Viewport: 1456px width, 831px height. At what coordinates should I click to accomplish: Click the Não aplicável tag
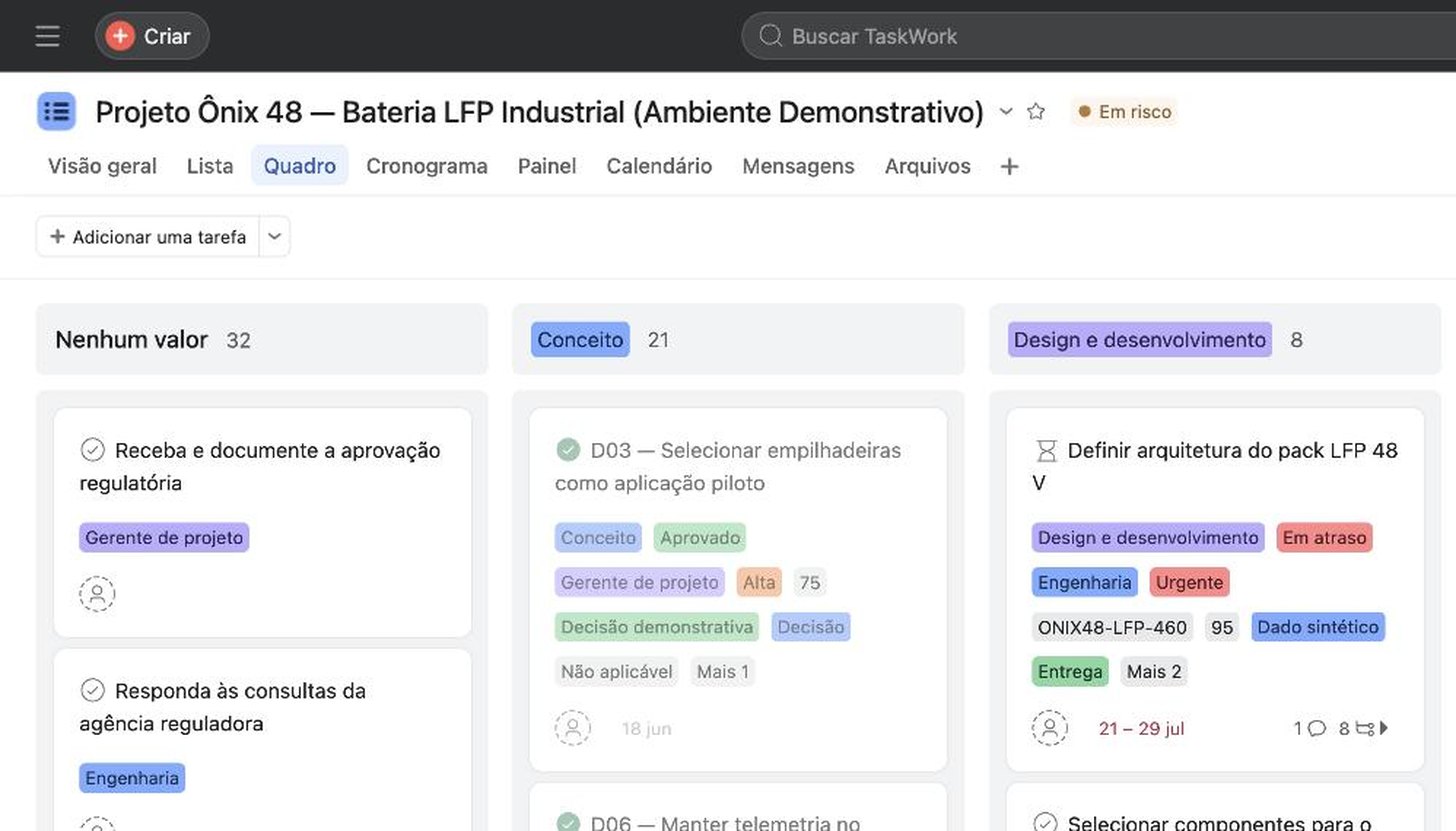pos(617,672)
